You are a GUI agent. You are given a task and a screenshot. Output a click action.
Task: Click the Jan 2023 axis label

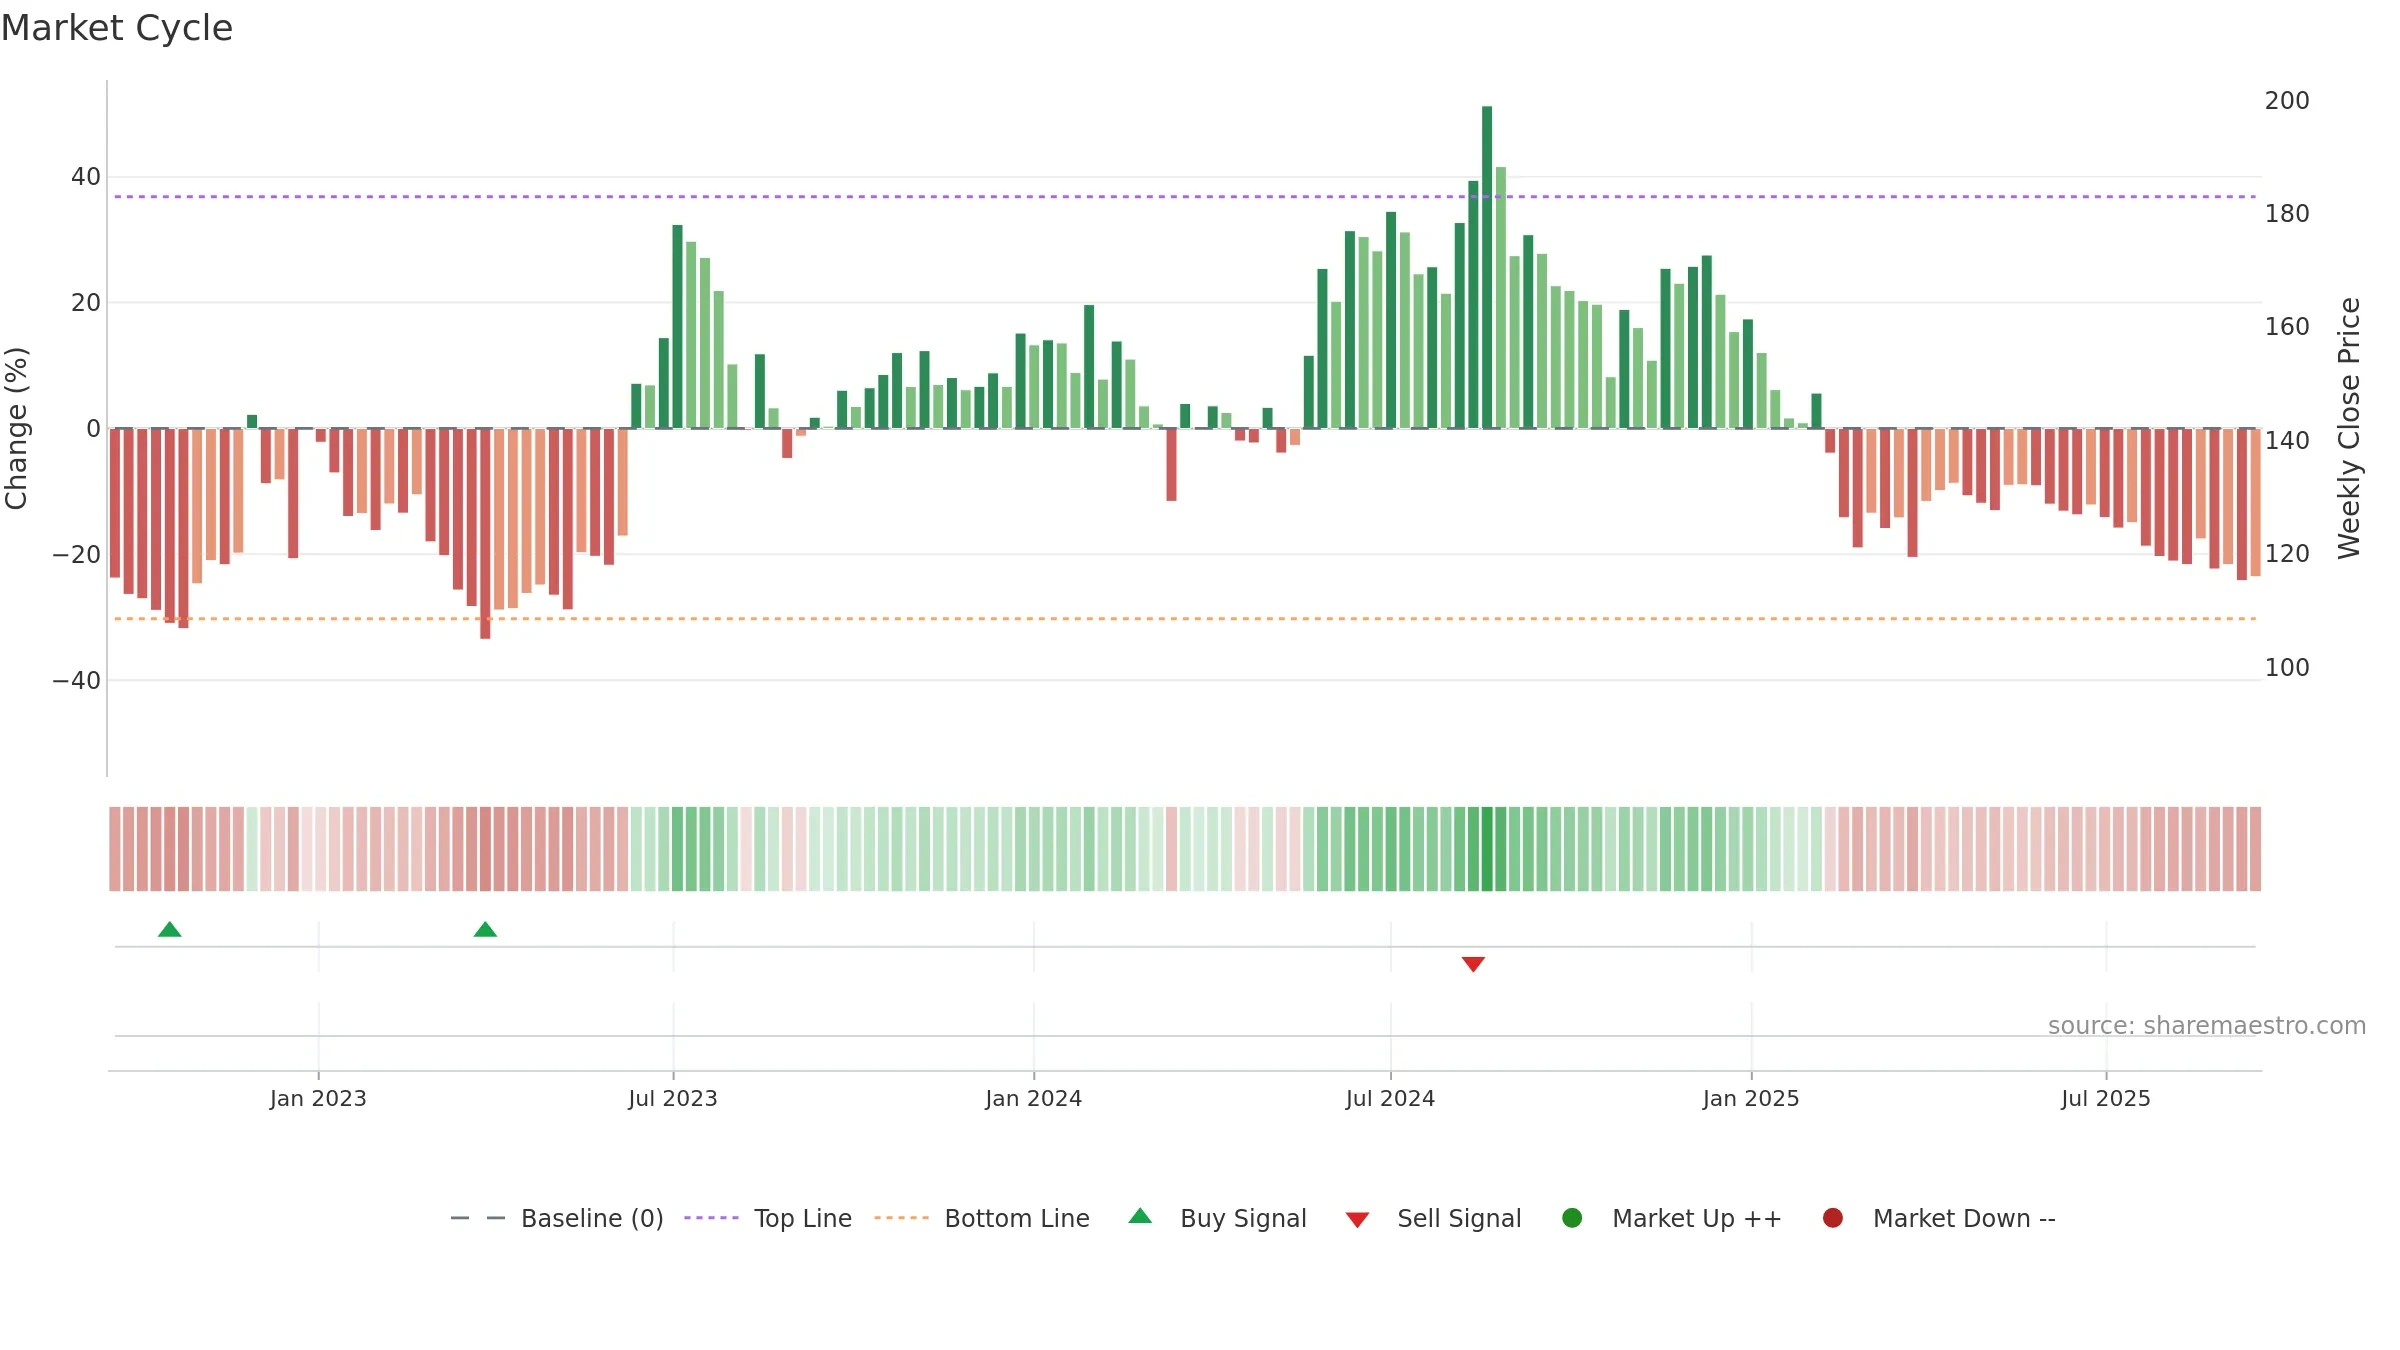[x=318, y=1098]
